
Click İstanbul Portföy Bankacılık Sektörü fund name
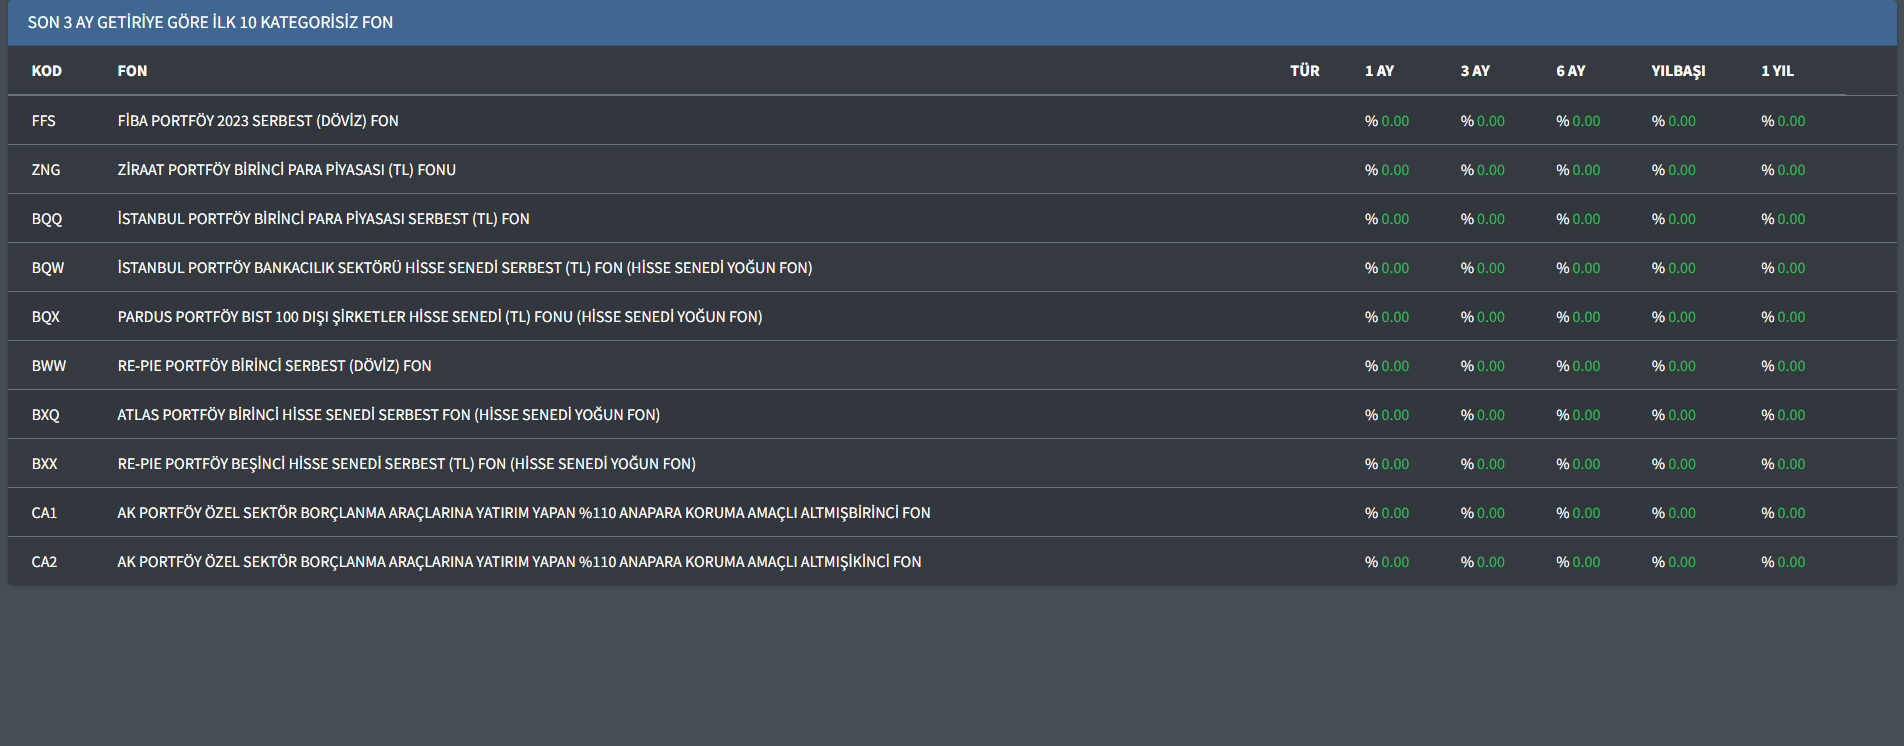point(464,268)
